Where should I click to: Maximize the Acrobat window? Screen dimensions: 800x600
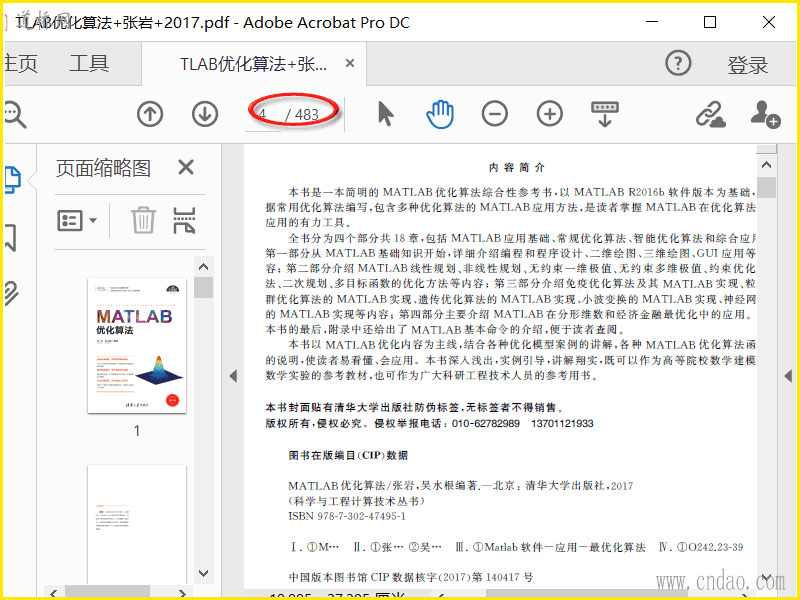click(x=710, y=22)
